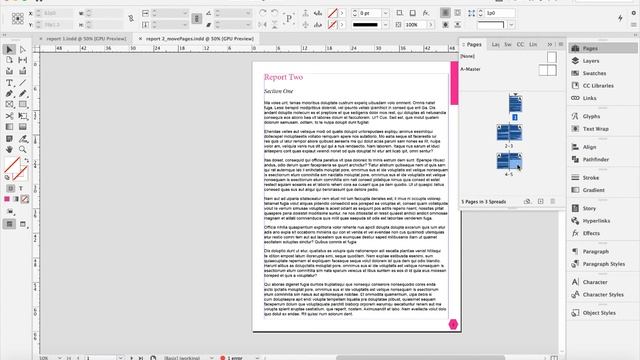
Task: Select the Rectangle Frame tool
Action: pyautogui.click(x=9, y=105)
